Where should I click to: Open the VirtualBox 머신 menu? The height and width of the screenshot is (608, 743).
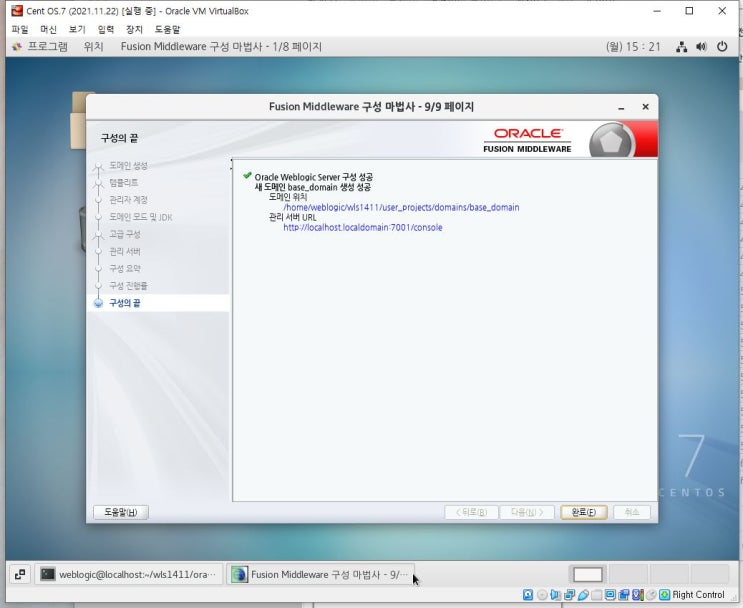(x=48, y=29)
